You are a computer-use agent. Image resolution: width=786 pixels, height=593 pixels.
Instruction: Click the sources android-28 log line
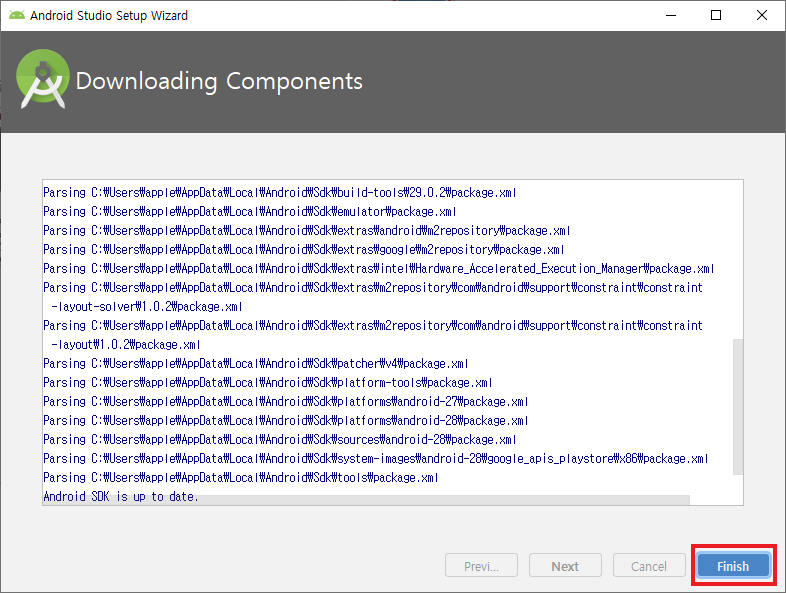click(x=280, y=440)
